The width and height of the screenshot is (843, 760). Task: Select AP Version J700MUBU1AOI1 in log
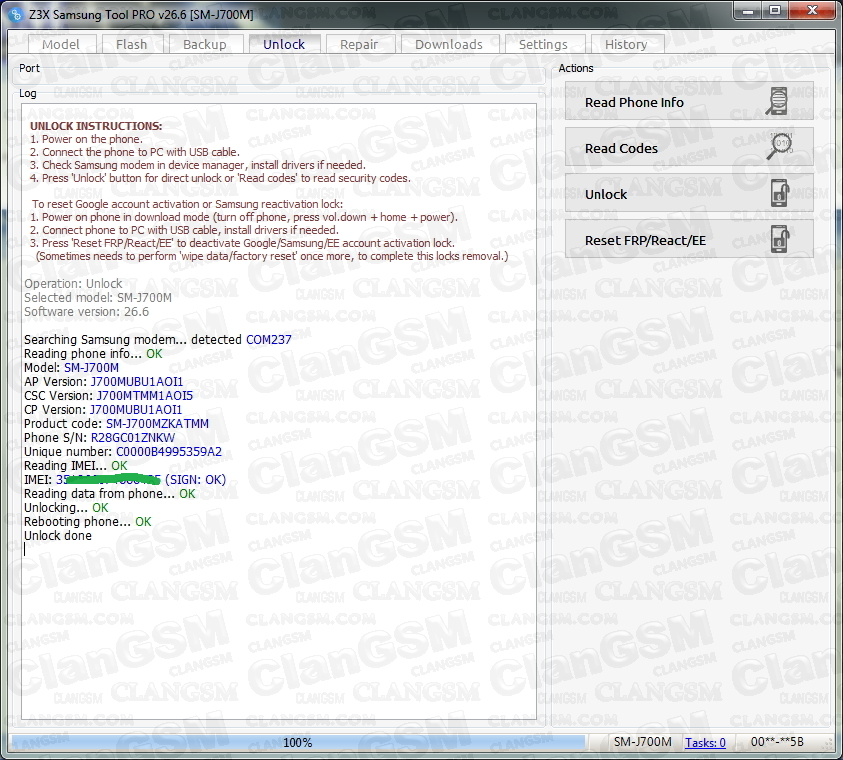click(x=137, y=382)
